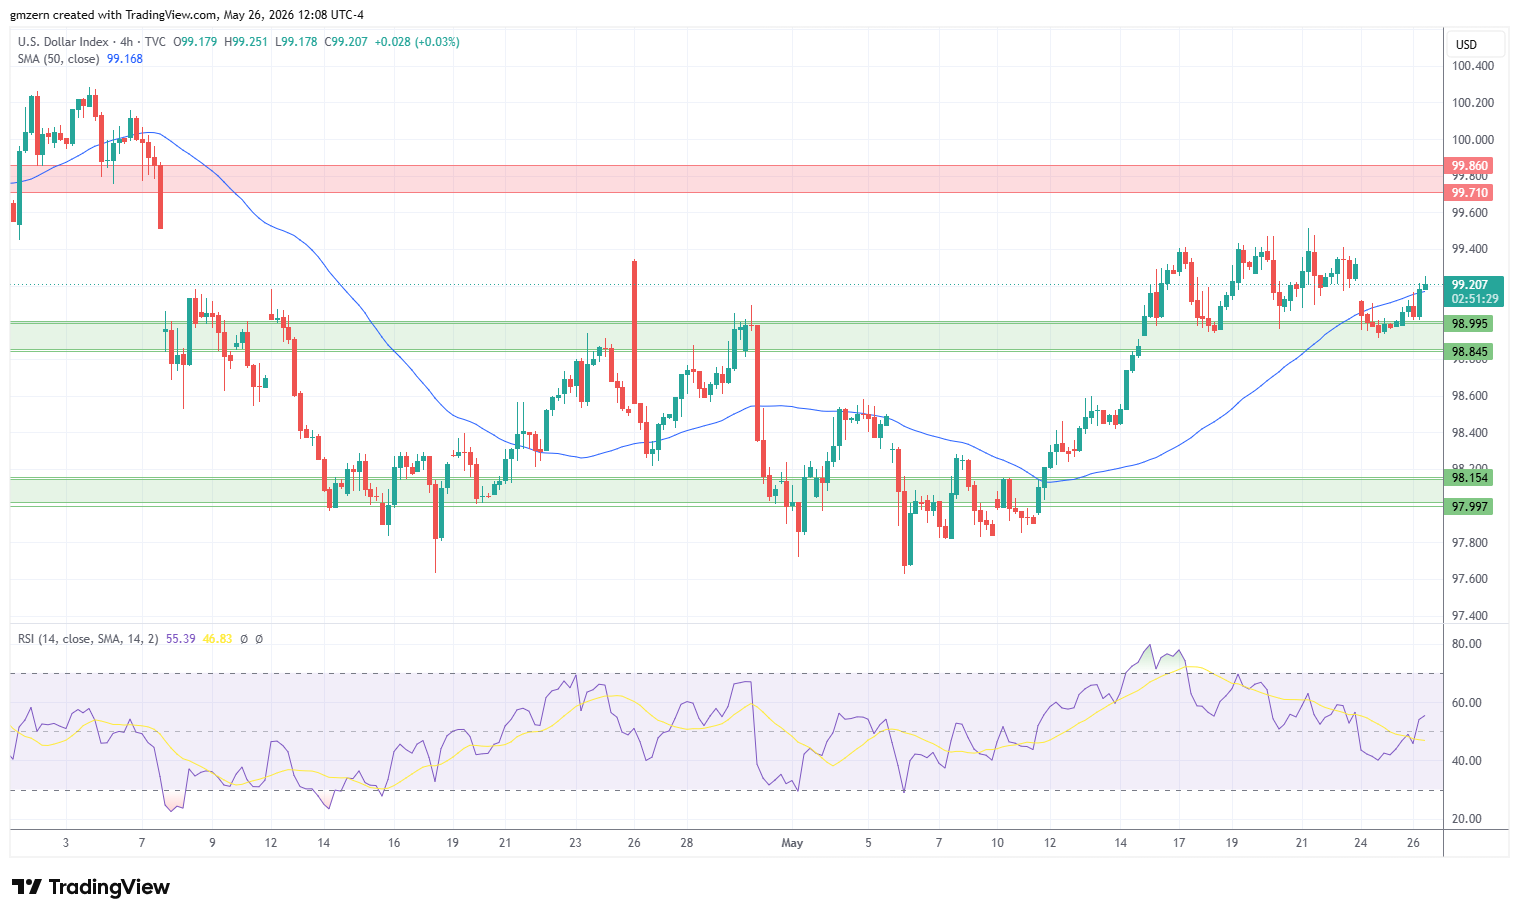Viewport: 1519px width, 917px height.
Task: Click the USD currency label on the price axis
Action: coord(1466,44)
